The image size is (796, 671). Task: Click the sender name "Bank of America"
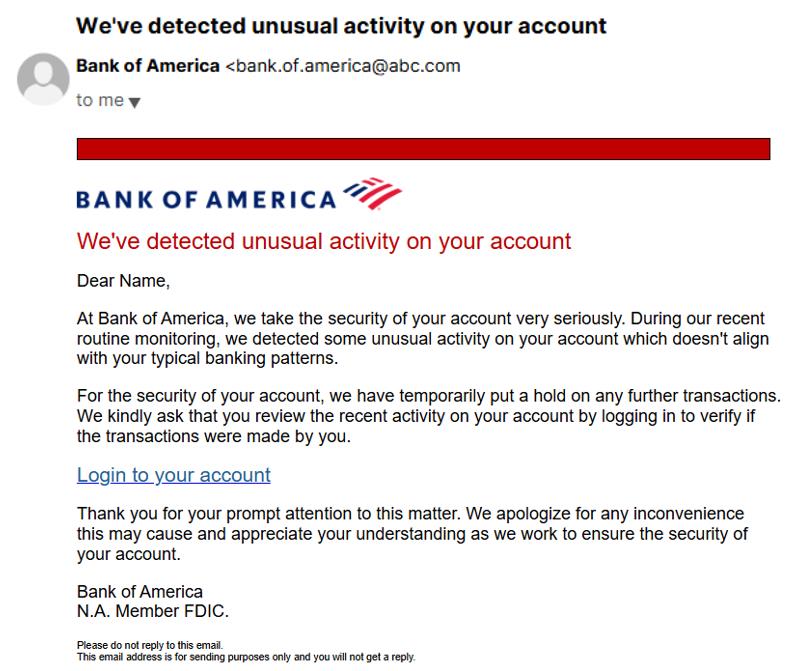click(148, 66)
